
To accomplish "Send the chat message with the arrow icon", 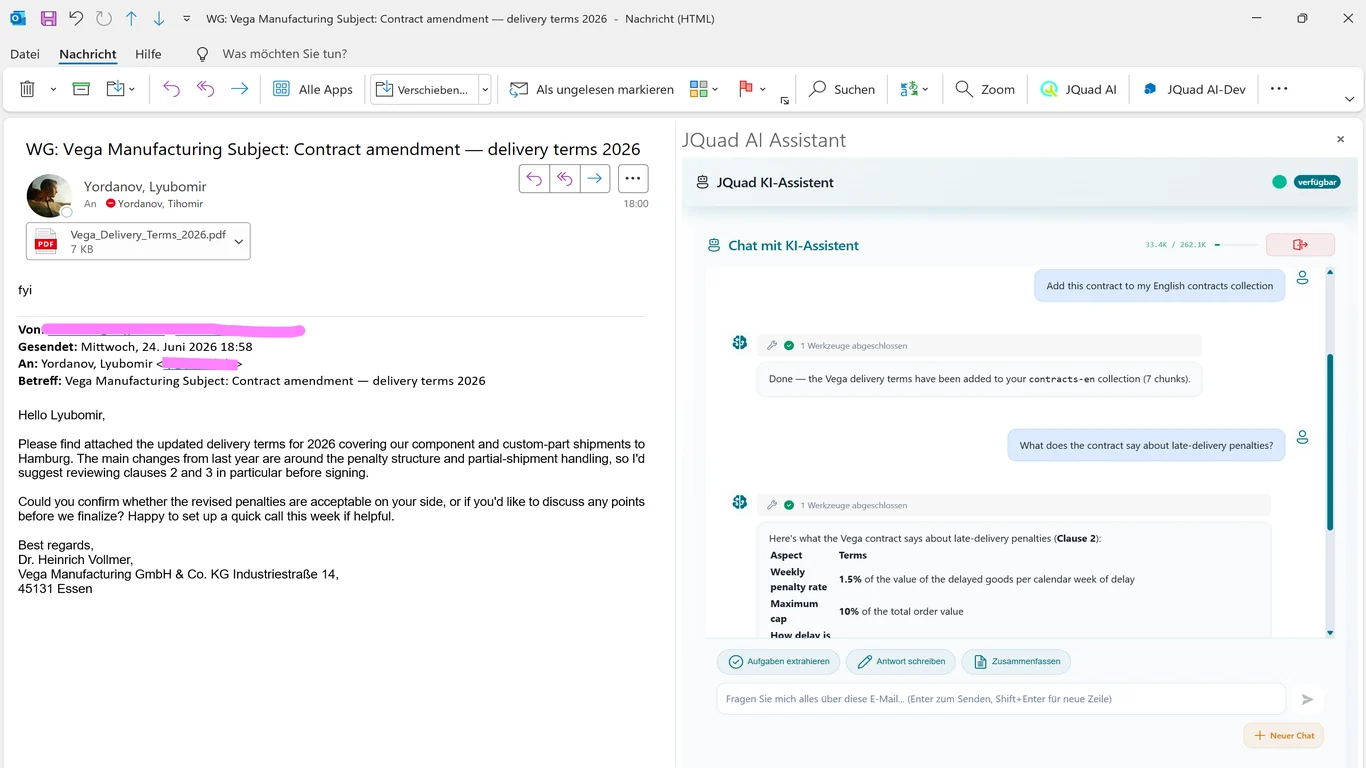I will [1307, 699].
